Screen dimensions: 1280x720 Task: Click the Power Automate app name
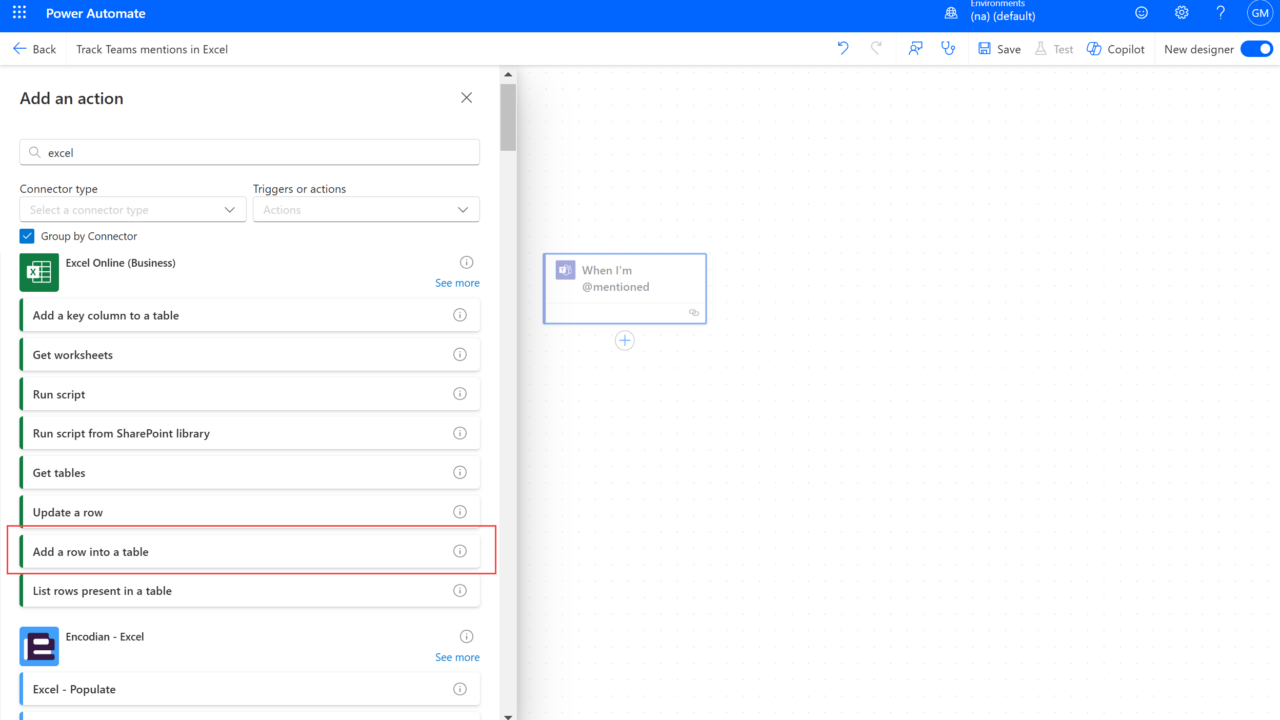pos(96,13)
